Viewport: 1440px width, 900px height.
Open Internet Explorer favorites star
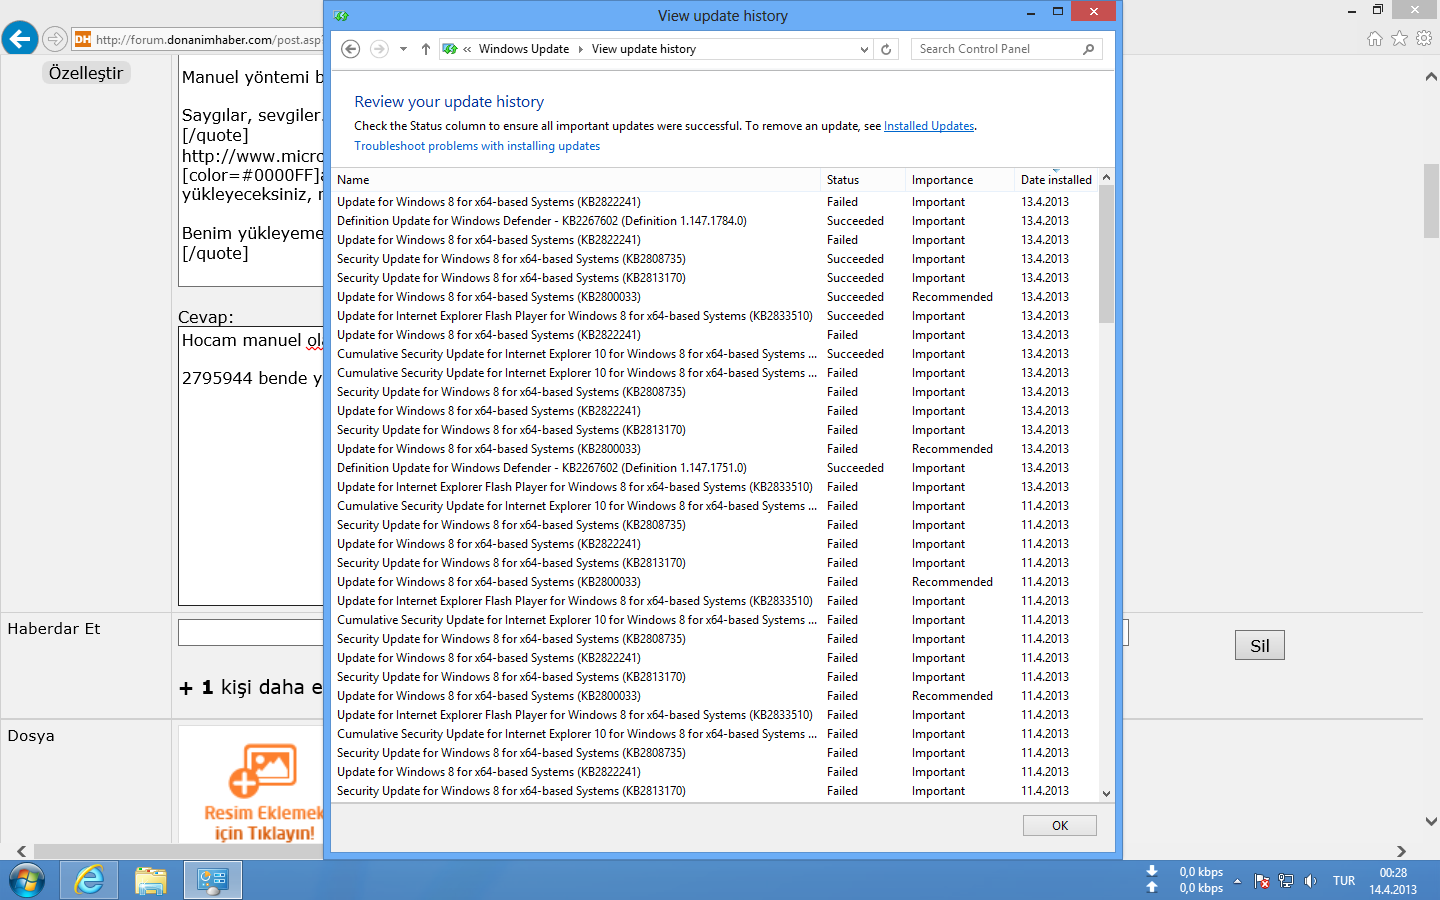tap(1399, 39)
